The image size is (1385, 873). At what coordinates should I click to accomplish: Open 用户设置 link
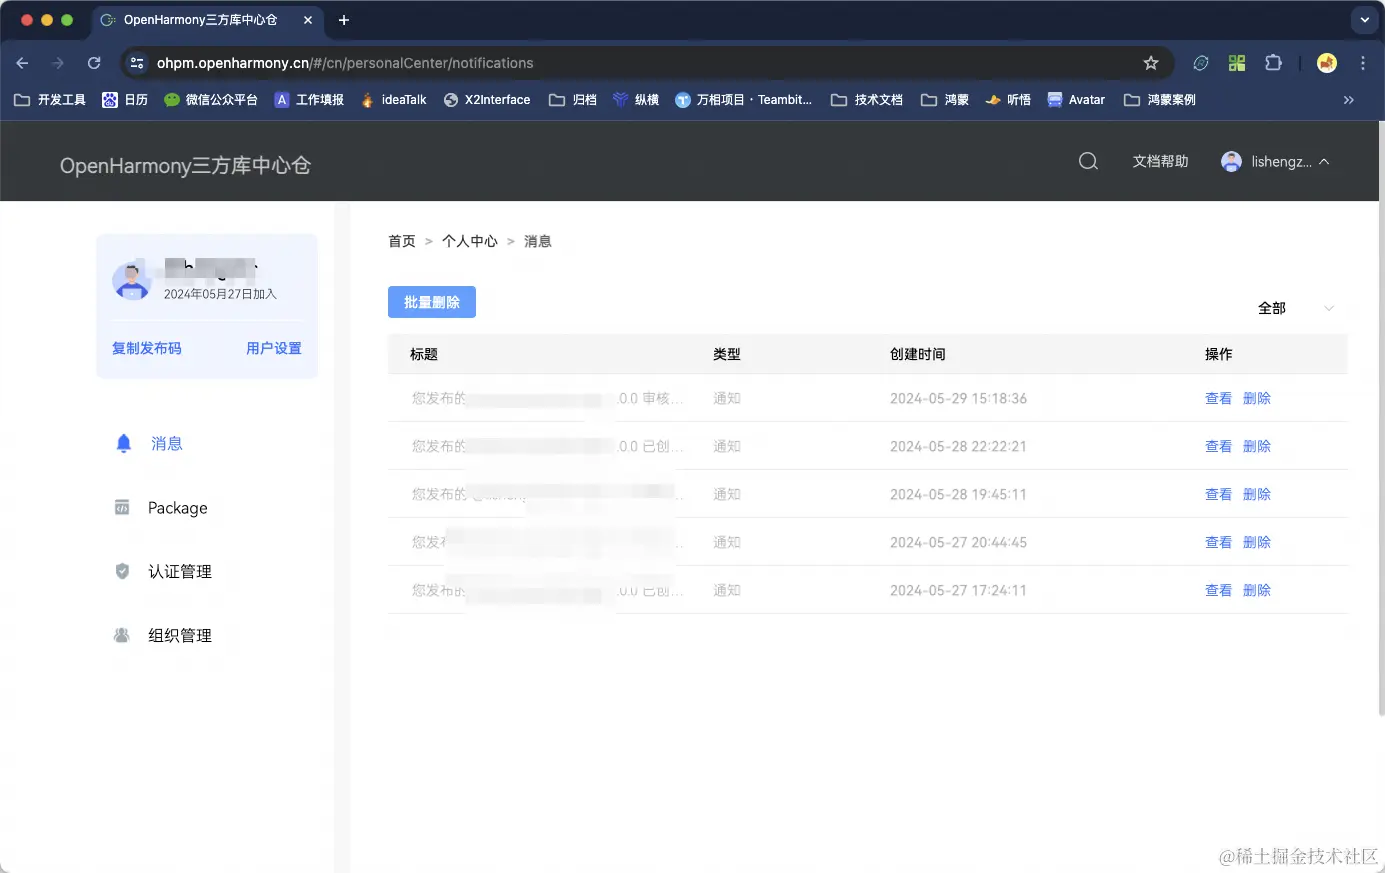(x=274, y=348)
